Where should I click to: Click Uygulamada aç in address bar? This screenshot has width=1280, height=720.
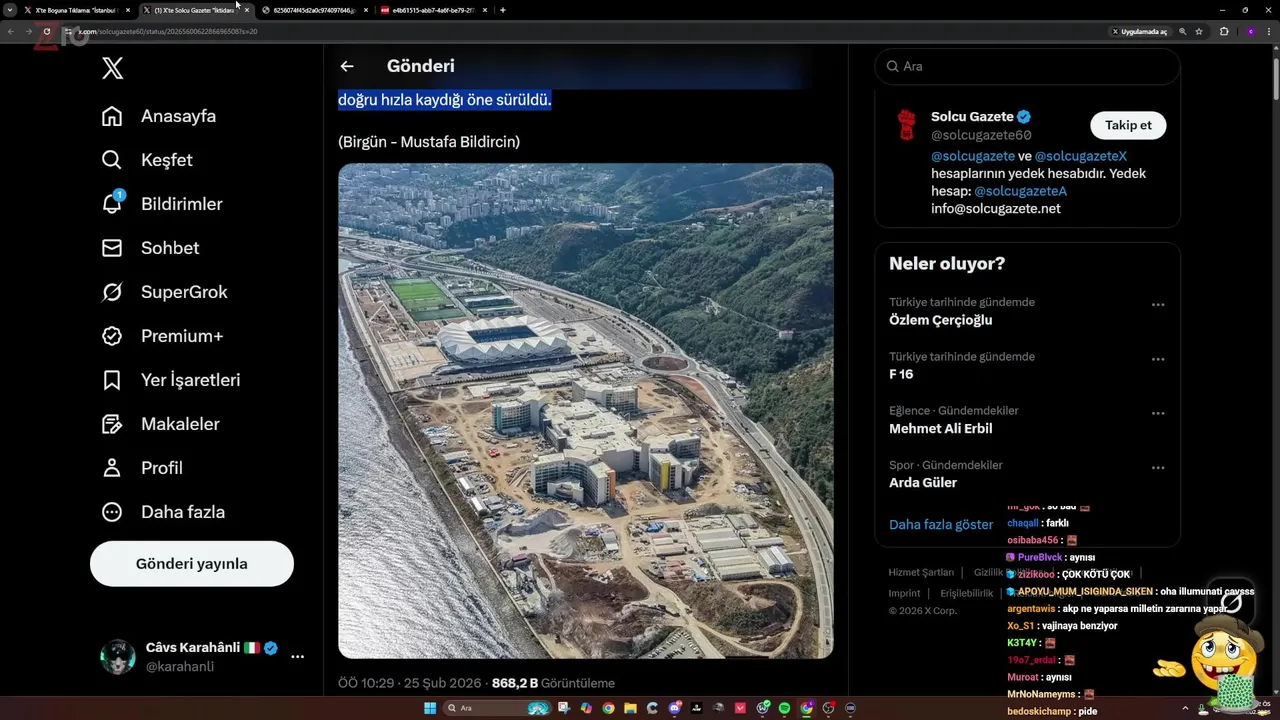tap(1139, 31)
